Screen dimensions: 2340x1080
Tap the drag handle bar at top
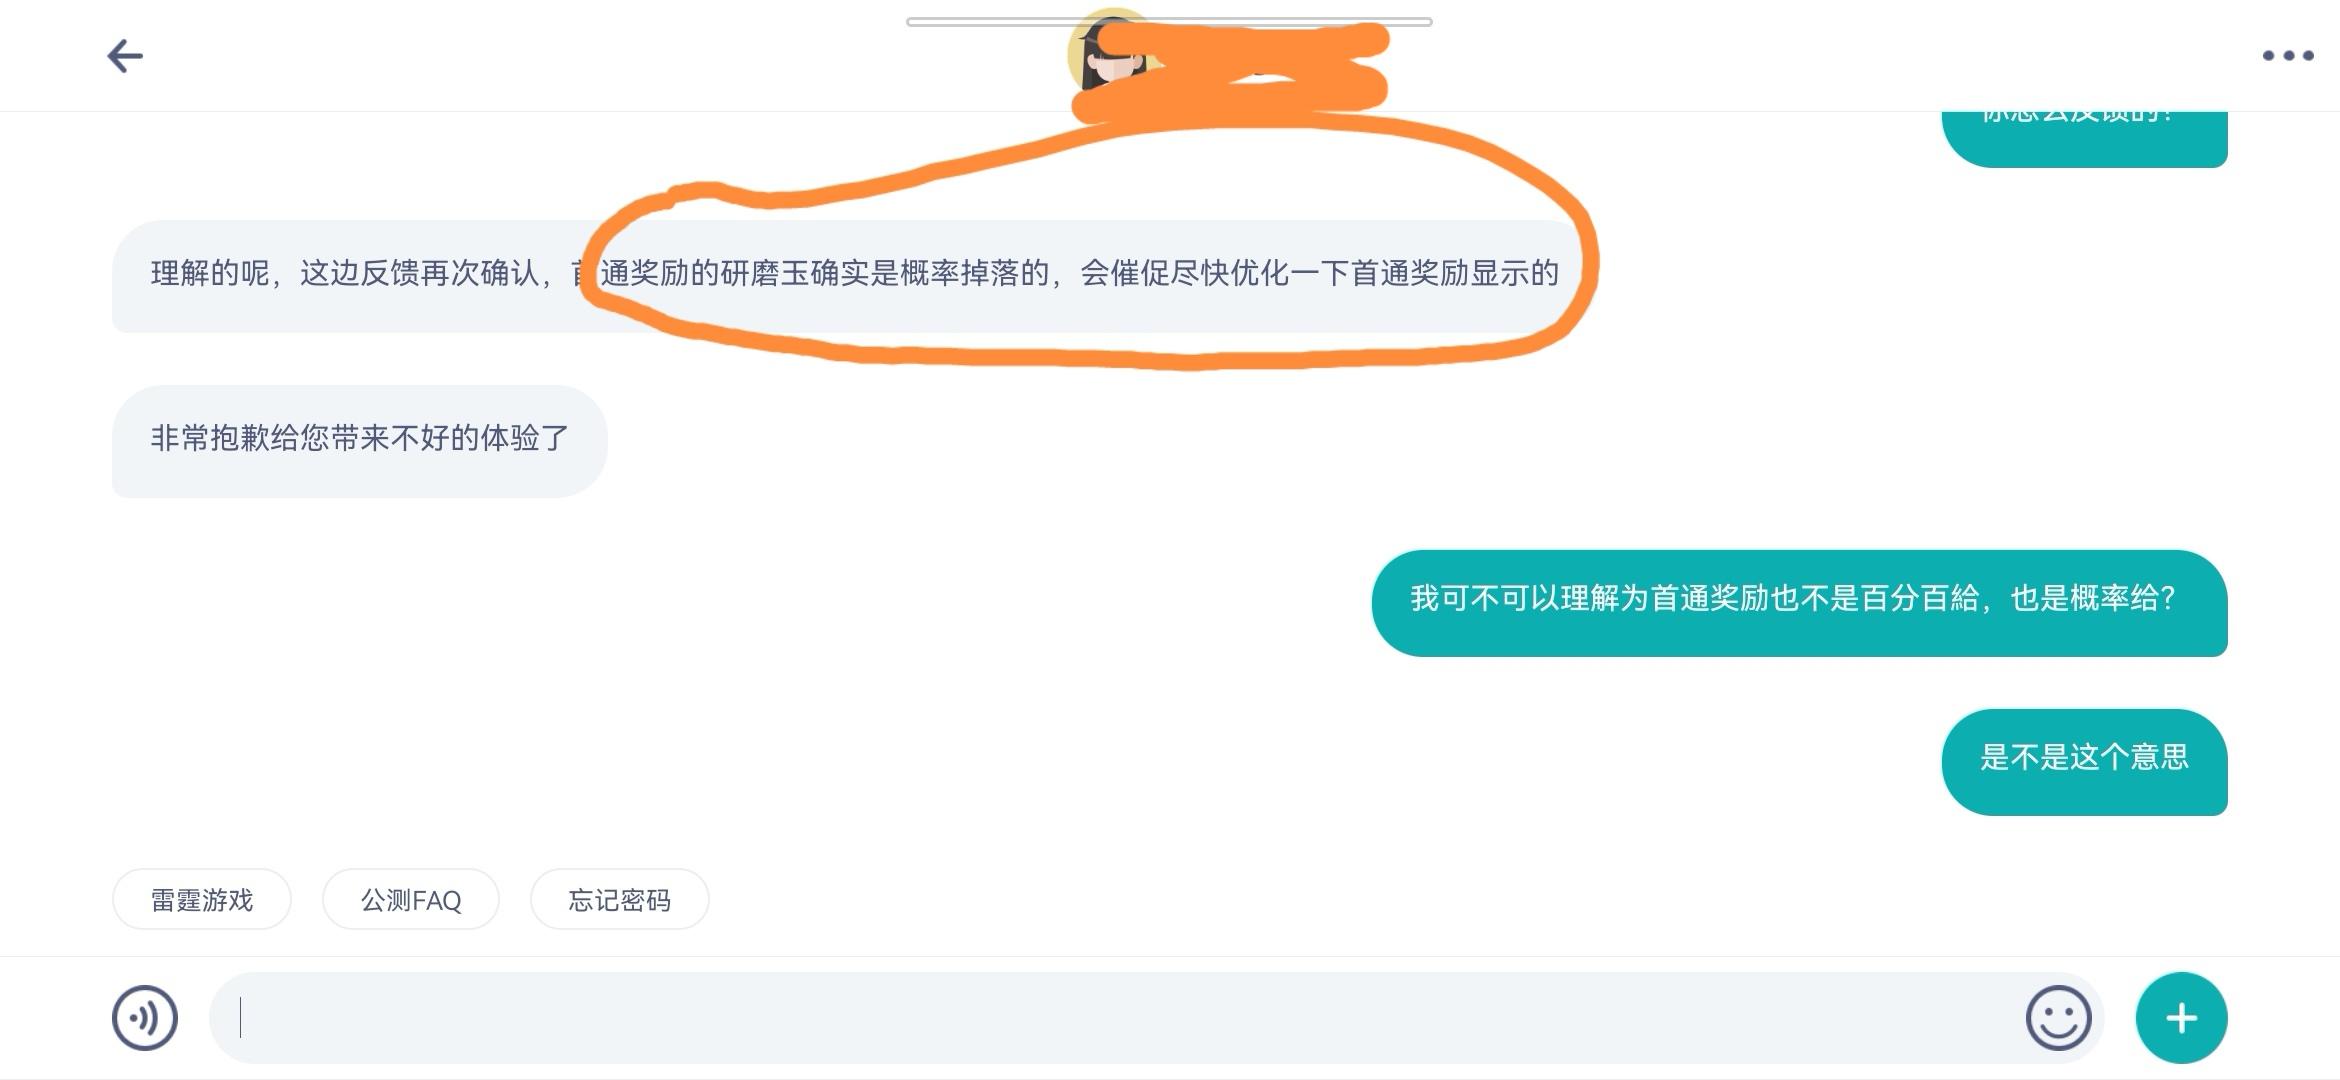[x=1169, y=21]
